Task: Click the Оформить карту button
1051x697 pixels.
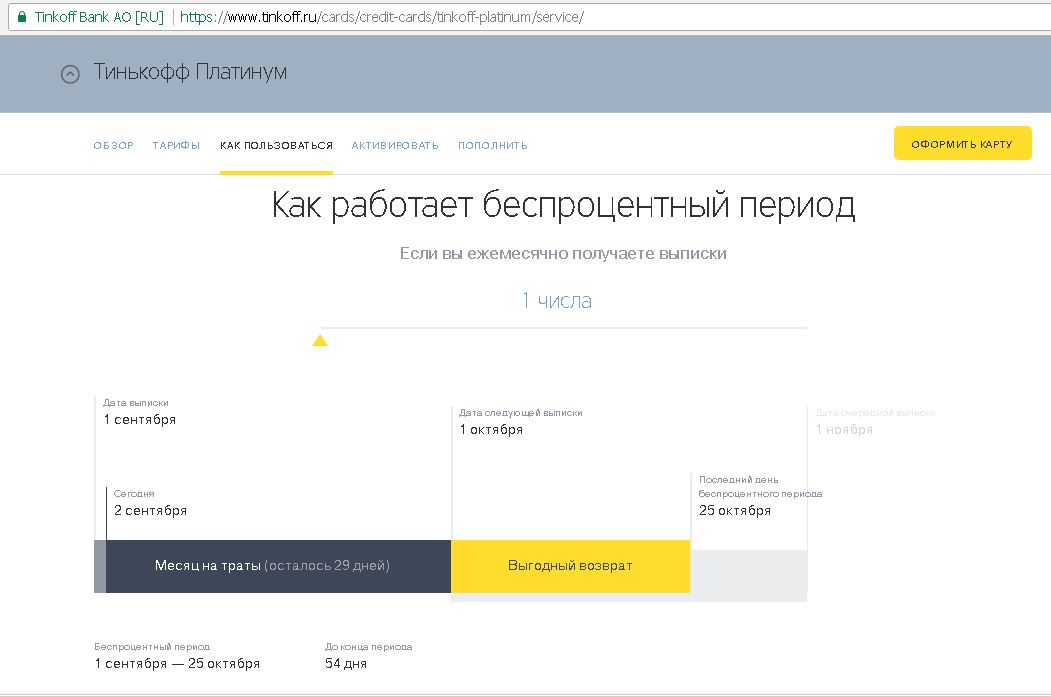Action: click(963, 143)
